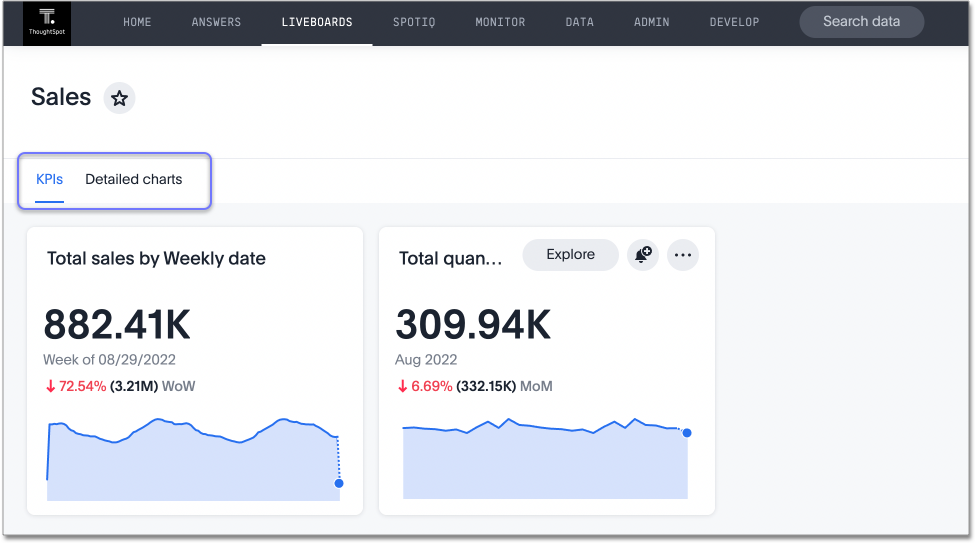Select the last data point on sales sparkline
Viewport: 976px width, 544px height.
[339, 483]
